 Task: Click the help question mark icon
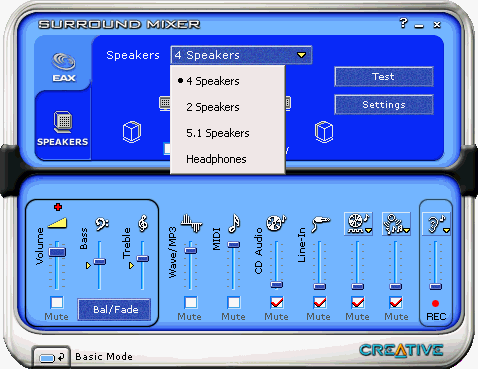point(403,23)
